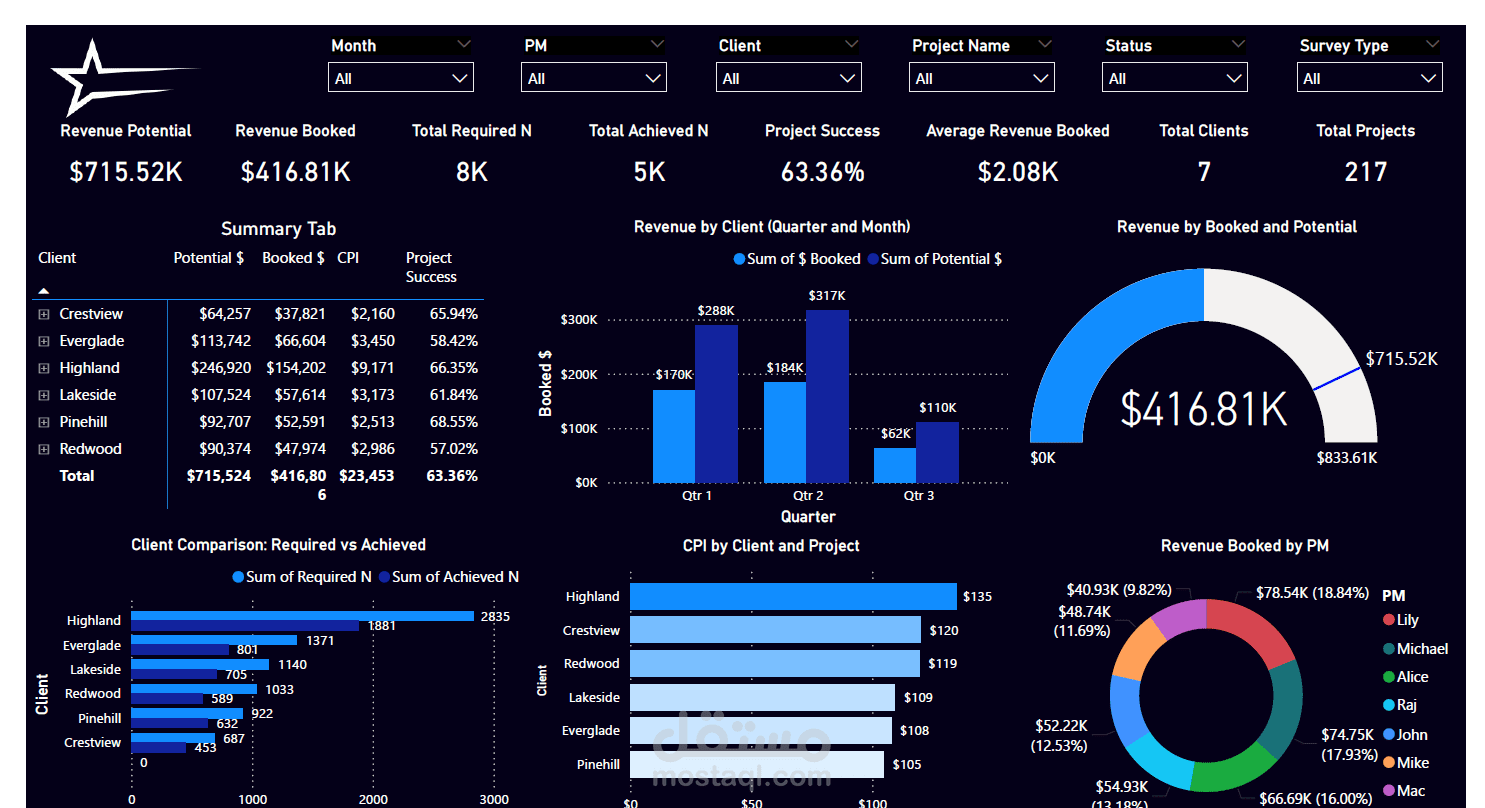Click the Total row value $715,524
The height and width of the screenshot is (808, 1485).
point(219,476)
